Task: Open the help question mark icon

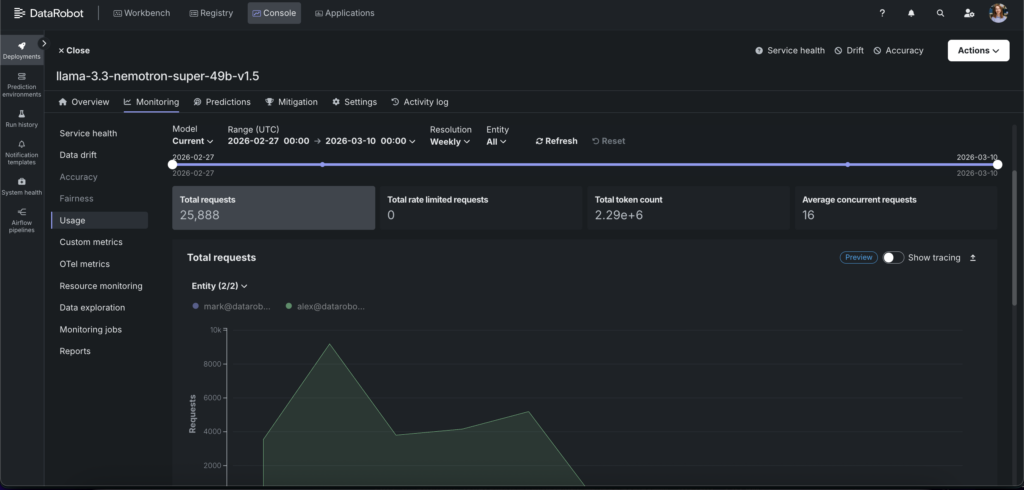Action: [x=882, y=13]
